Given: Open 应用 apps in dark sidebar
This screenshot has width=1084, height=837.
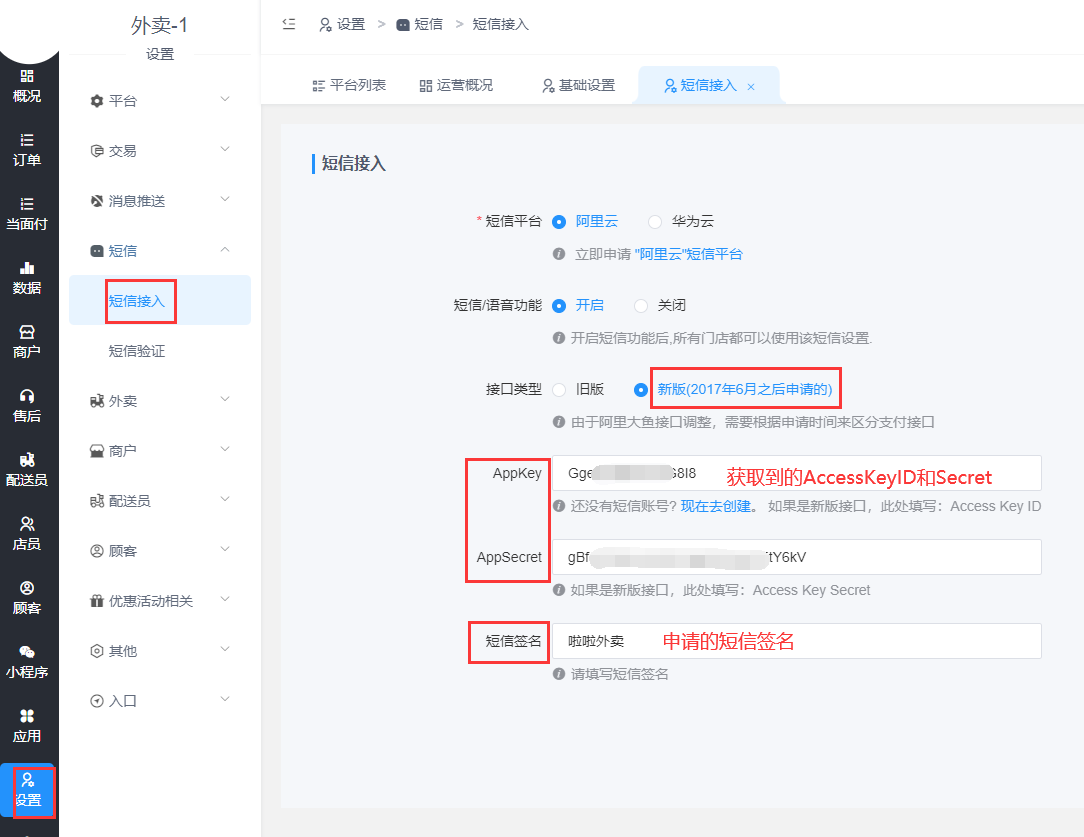Looking at the screenshot, I should [x=27, y=726].
